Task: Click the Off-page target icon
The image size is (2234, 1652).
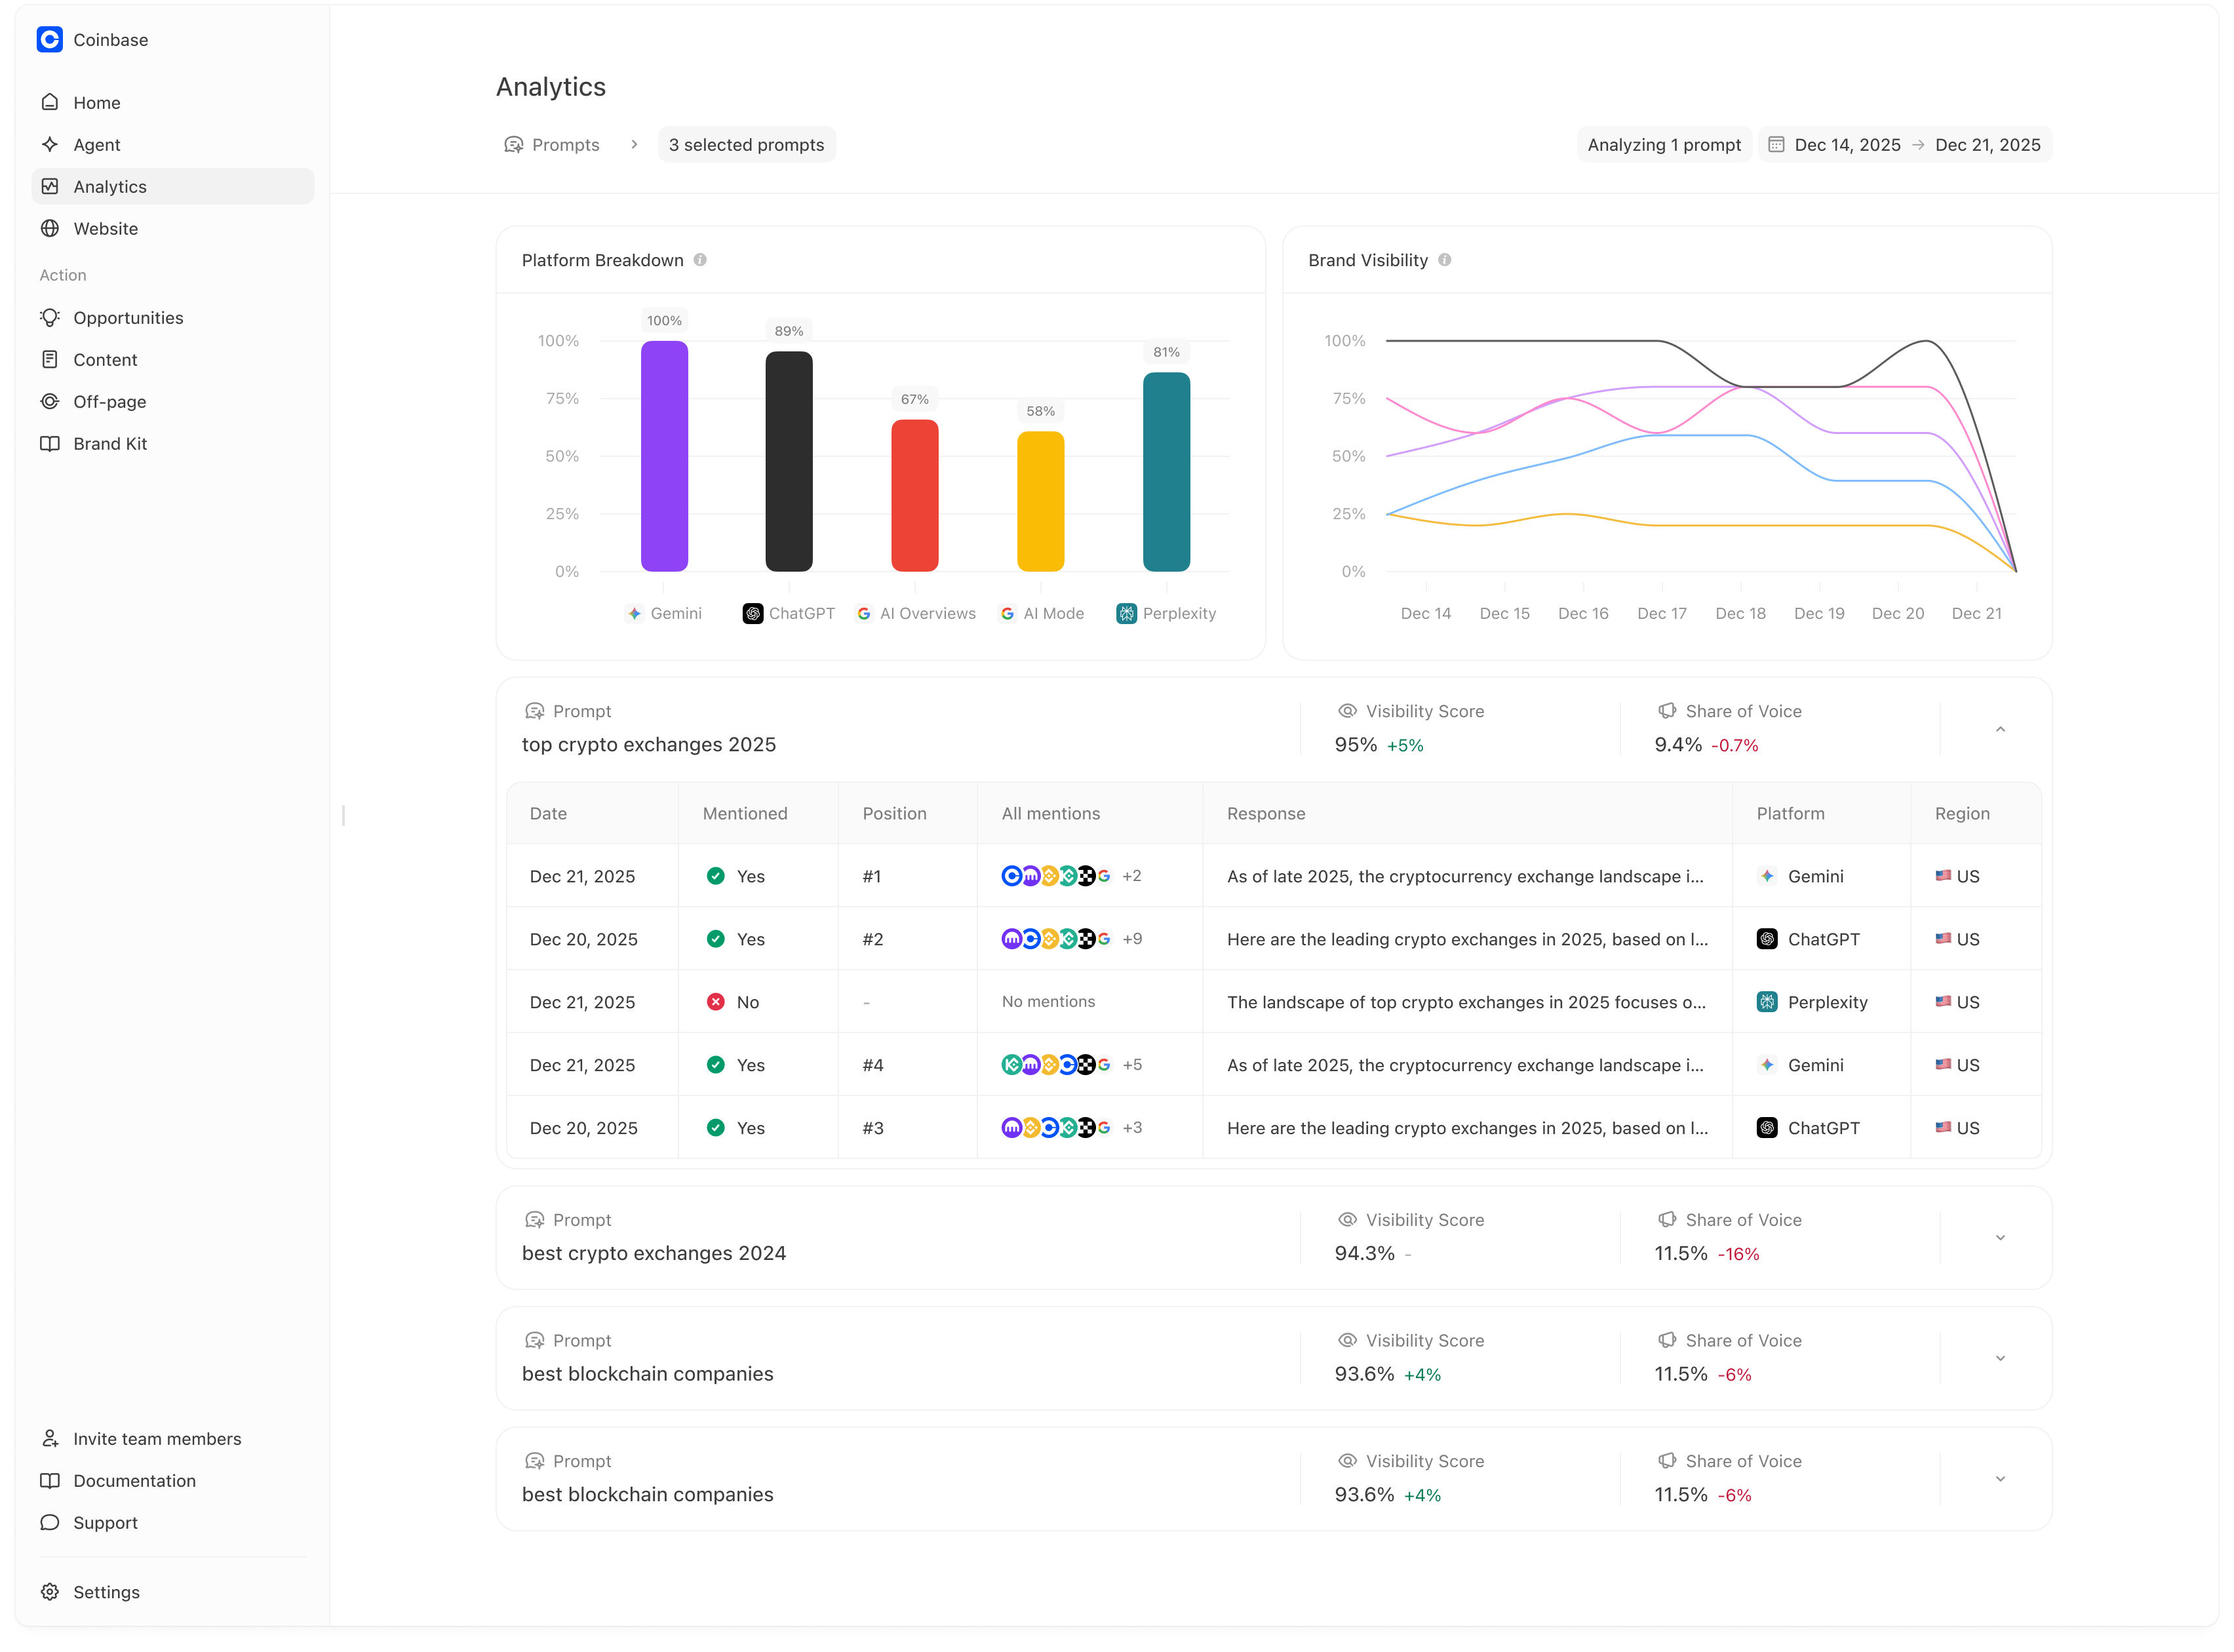Action: (x=50, y=401)
